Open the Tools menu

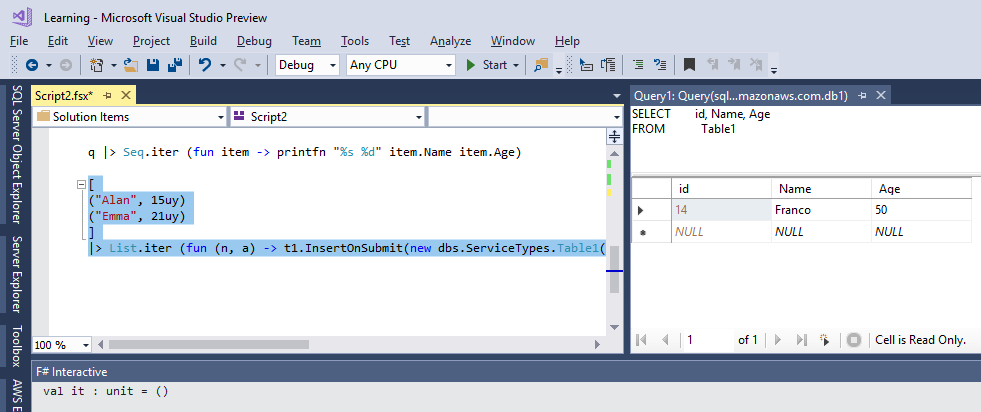355,41
